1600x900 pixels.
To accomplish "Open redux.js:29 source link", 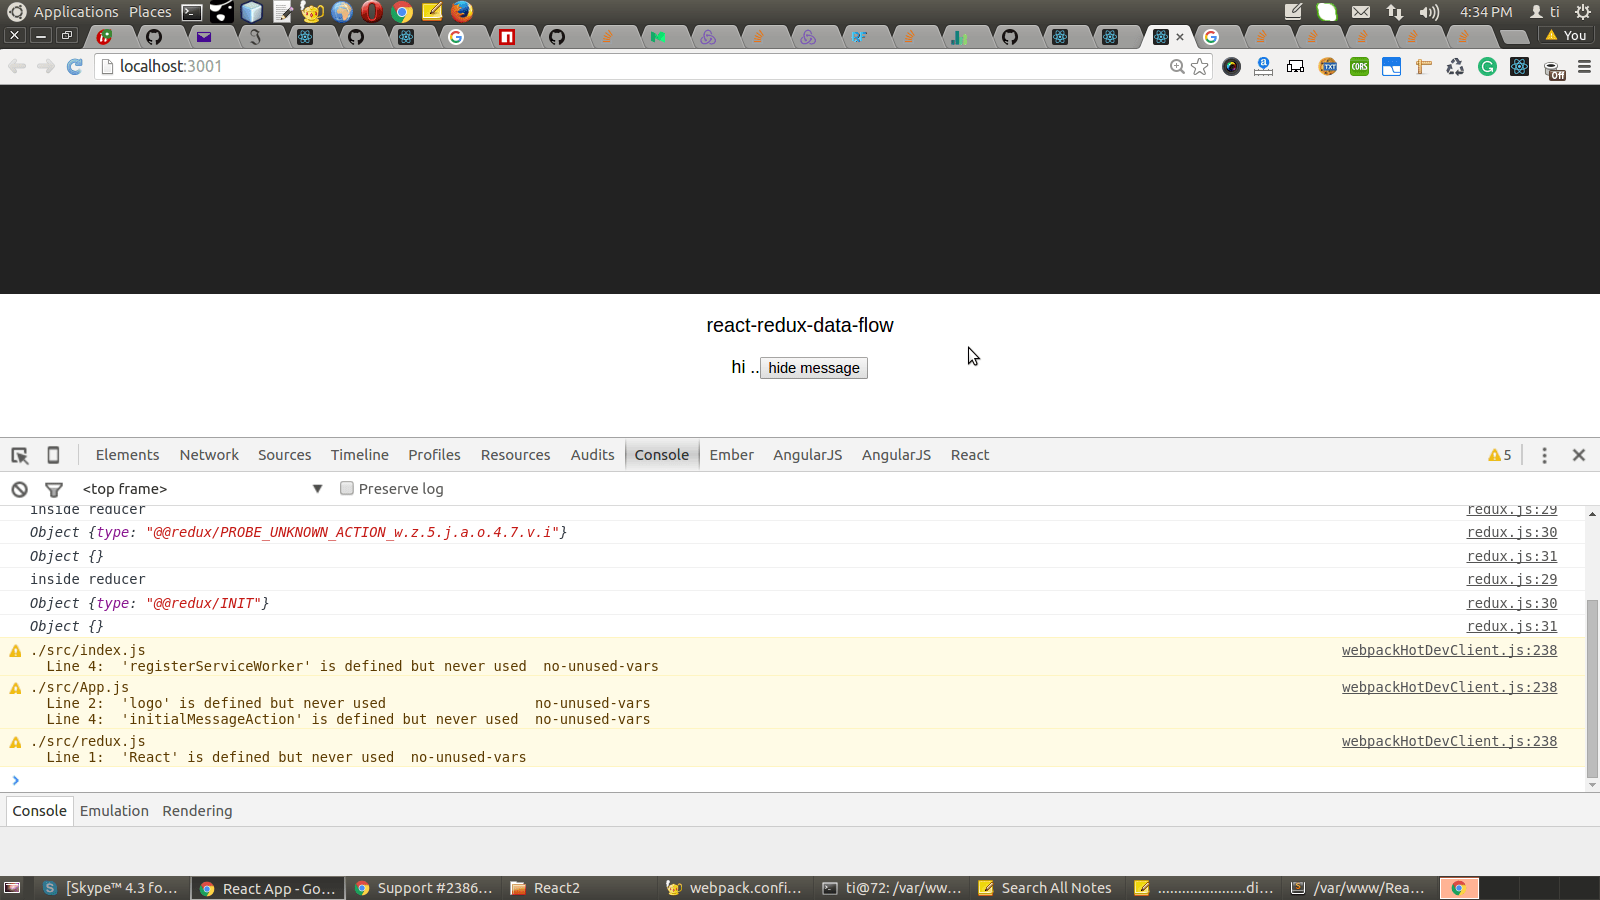I will [x=1512, y=579].
